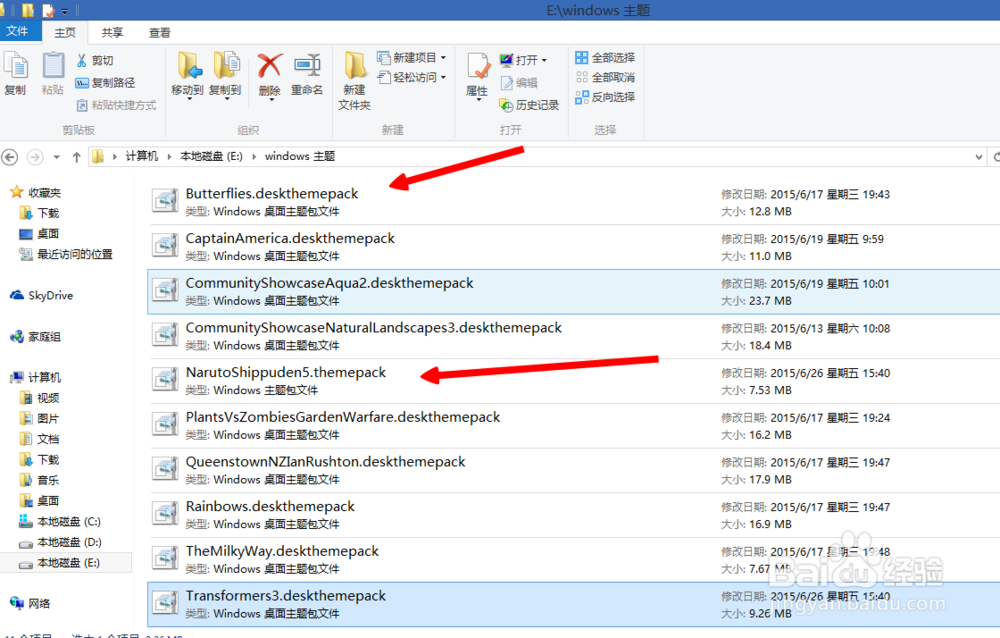Select QueenstownNZIanRushton.deskthemepack
The width and height of the screenshot is (1000, 638).
tap(573, 470)
